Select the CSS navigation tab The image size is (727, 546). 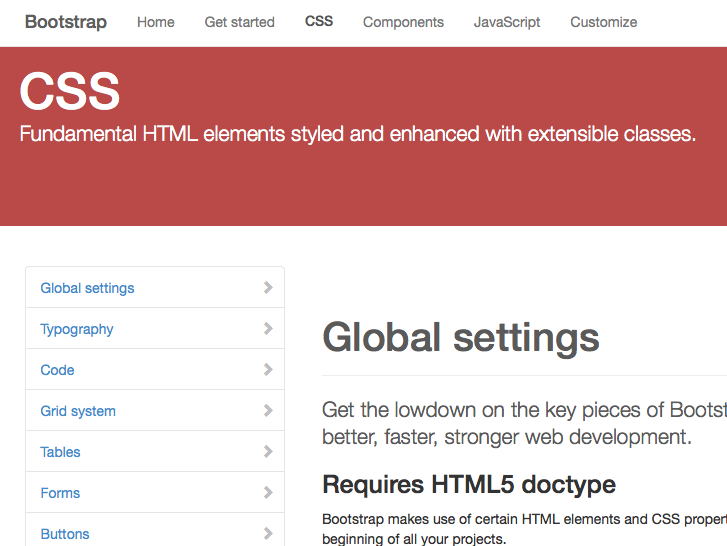[x=319, y=21]
